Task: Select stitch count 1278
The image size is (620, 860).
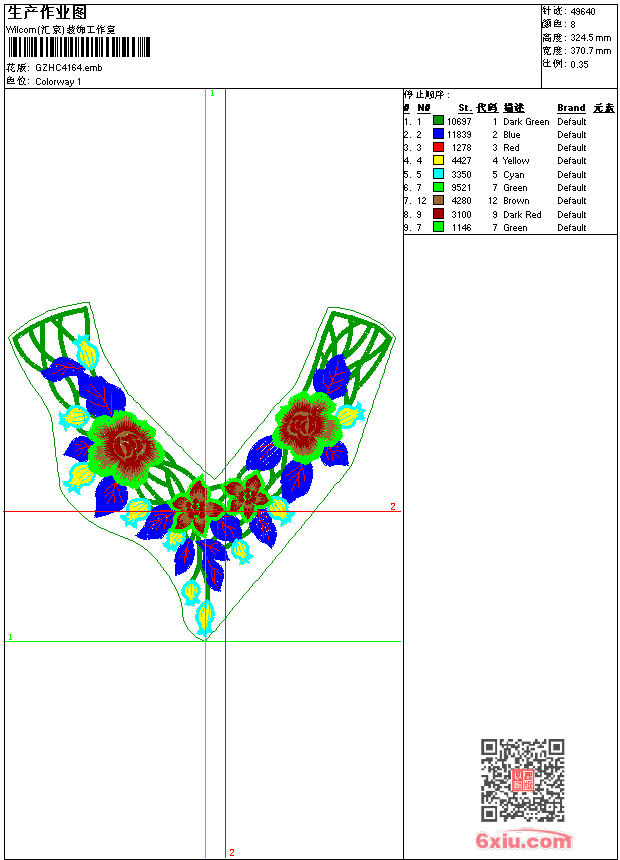Action: click(x=461, y=148)
